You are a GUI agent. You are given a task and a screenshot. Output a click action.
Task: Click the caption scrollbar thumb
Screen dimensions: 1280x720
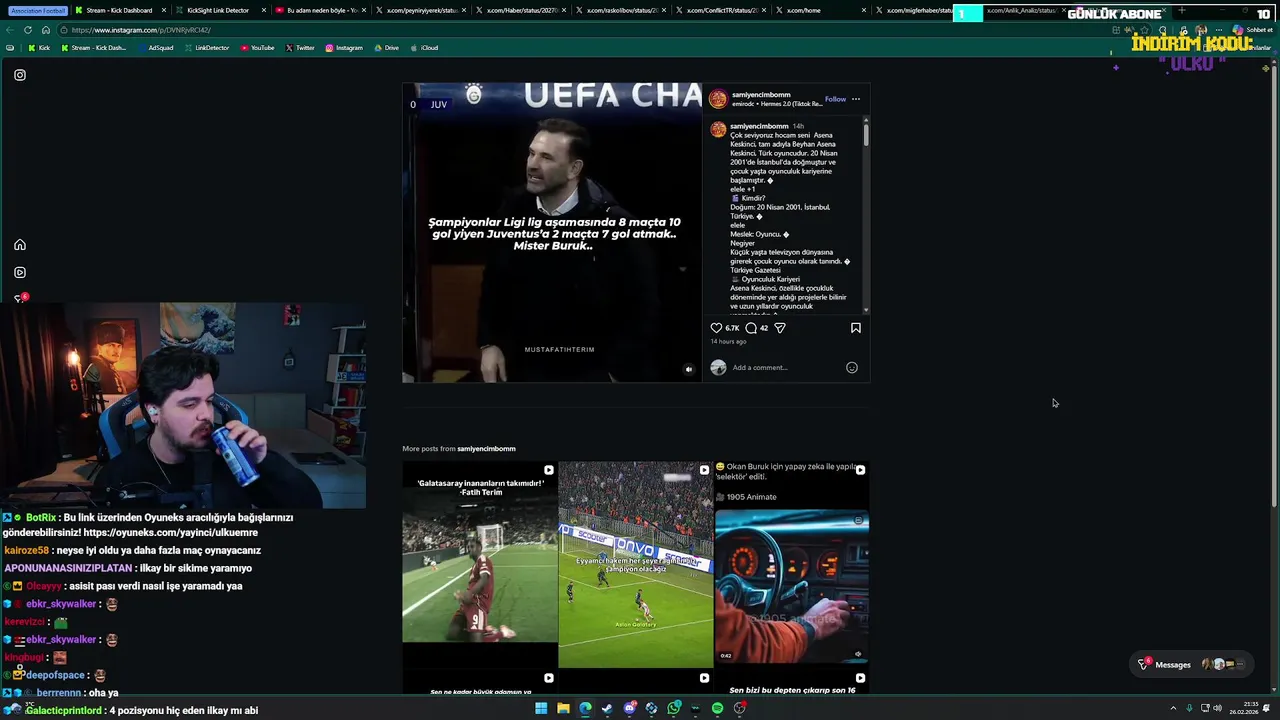tap(866, 135)
